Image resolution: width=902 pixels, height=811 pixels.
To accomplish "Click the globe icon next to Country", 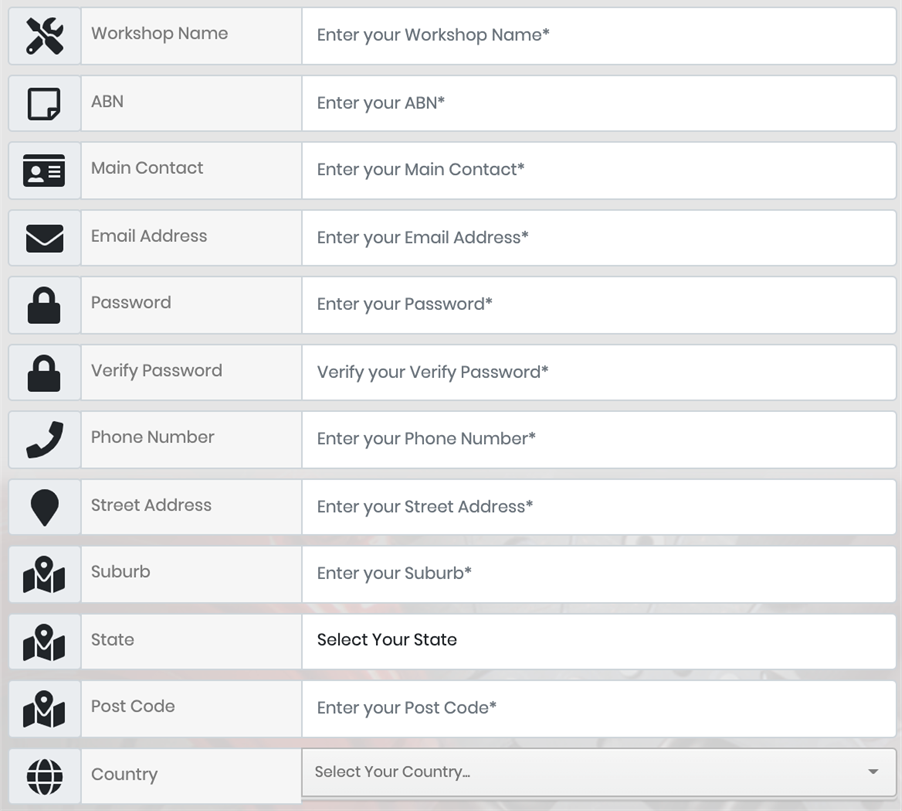I will tap(45, 776).
